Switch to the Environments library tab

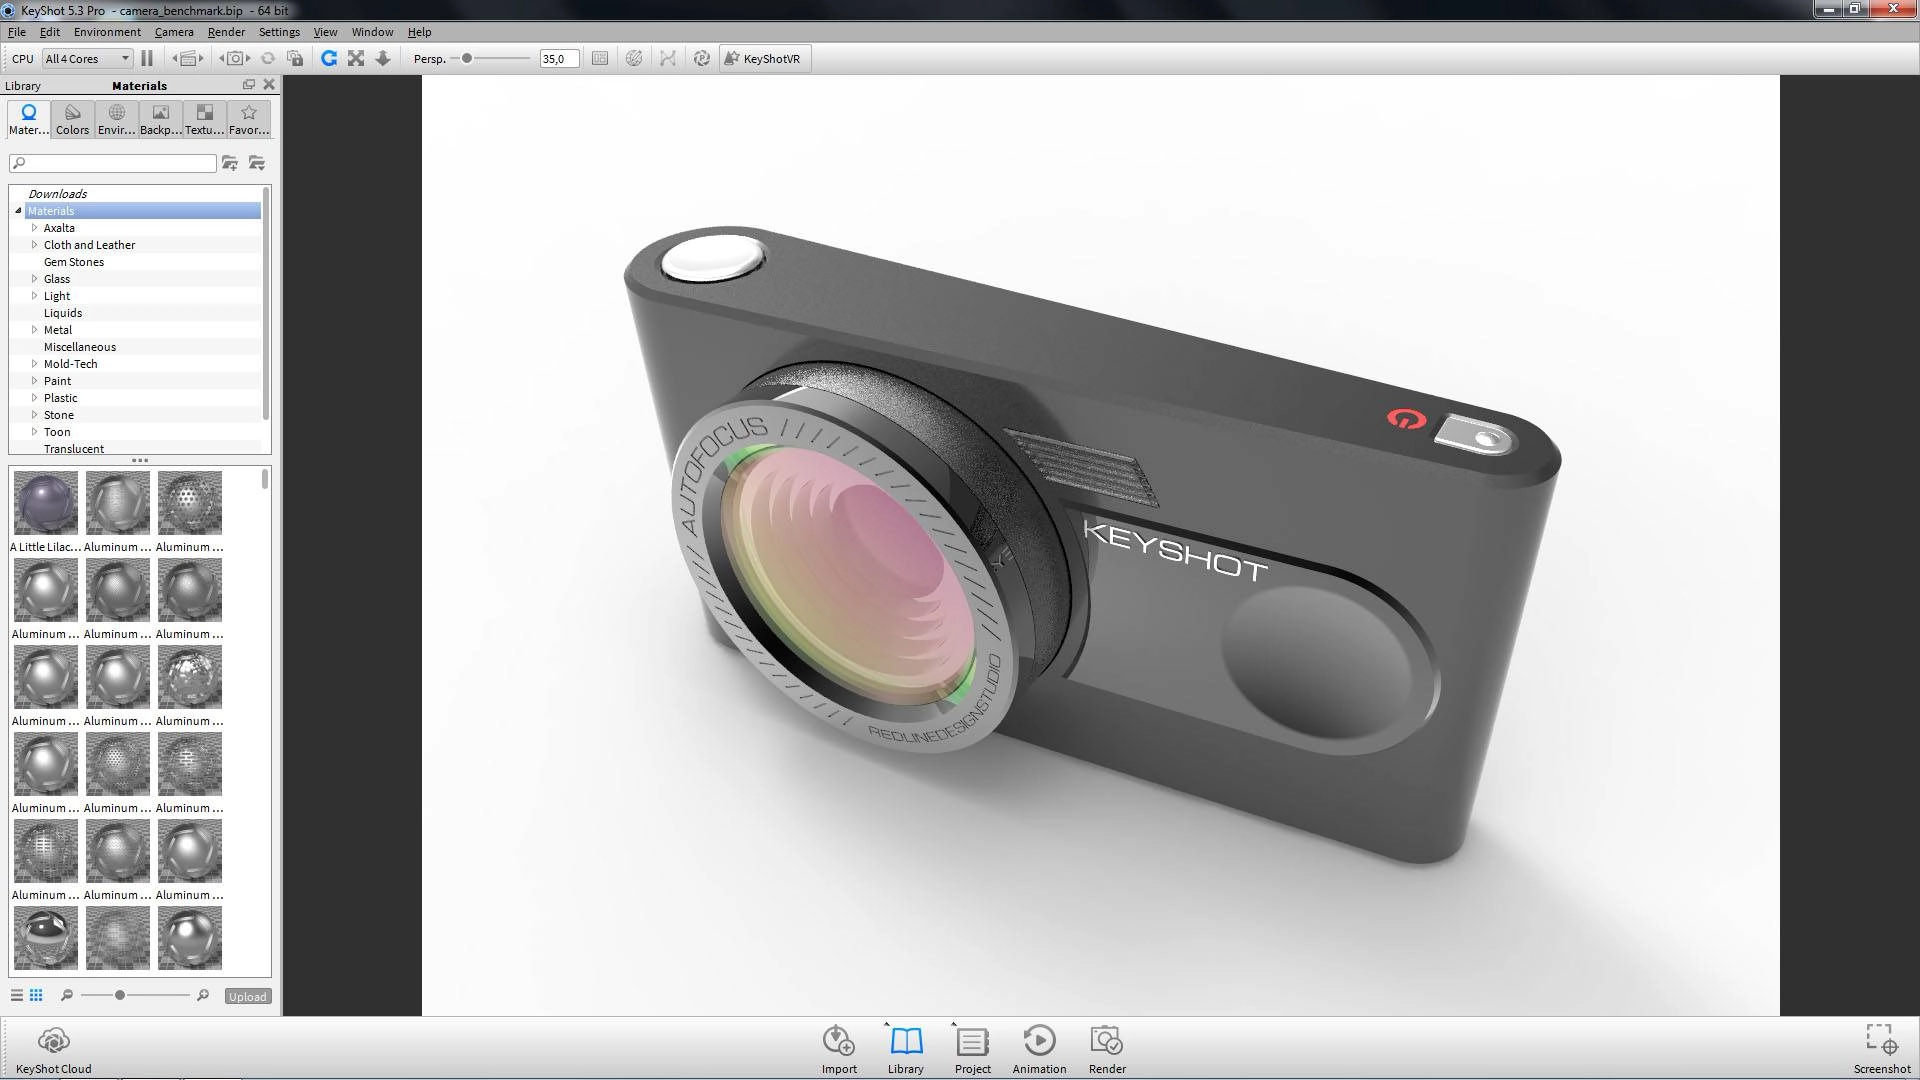(116, 119)
